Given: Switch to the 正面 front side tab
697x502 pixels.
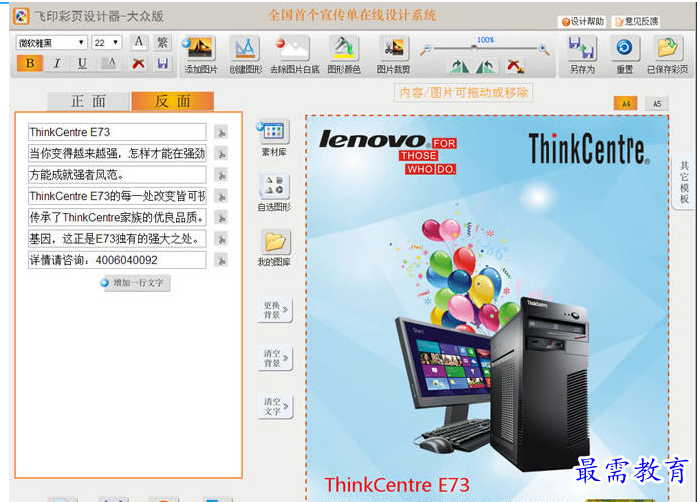Looking at the screenshot, I should click(88, 101).
